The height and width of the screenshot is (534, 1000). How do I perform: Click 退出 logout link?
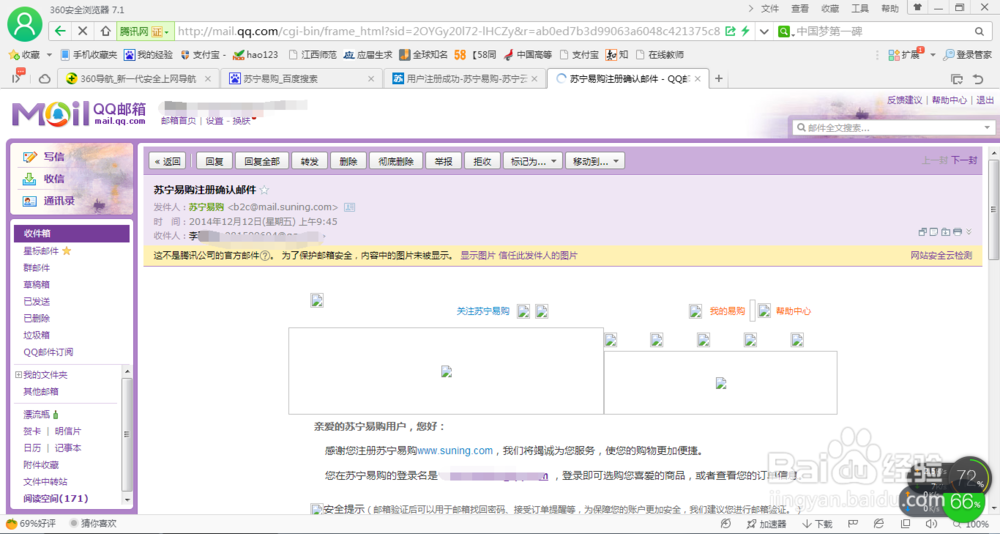tap(985, 100)
